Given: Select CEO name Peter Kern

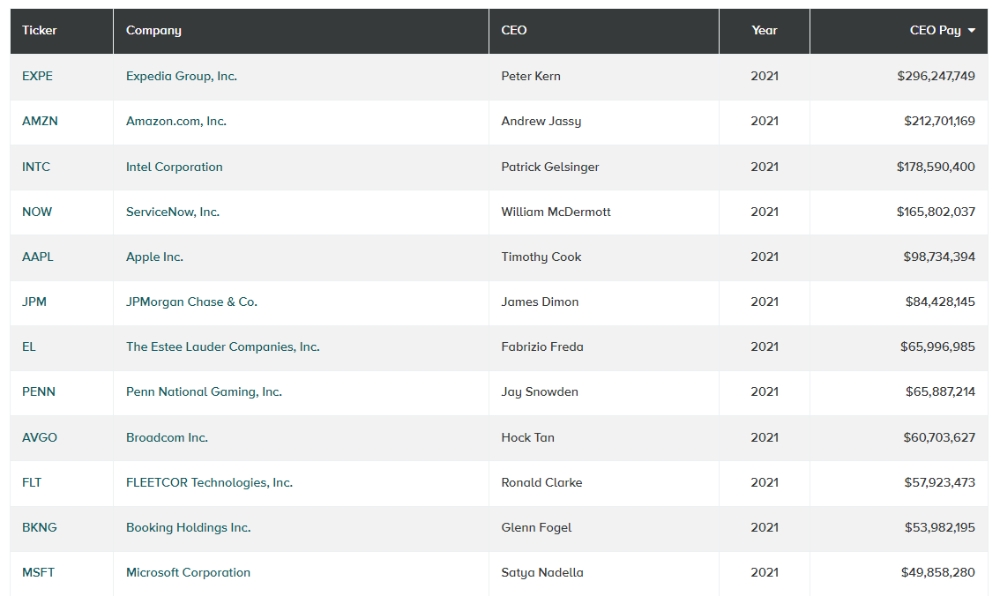Looking at the screenshot, I should pyautogui.click(x=531, y=76).
